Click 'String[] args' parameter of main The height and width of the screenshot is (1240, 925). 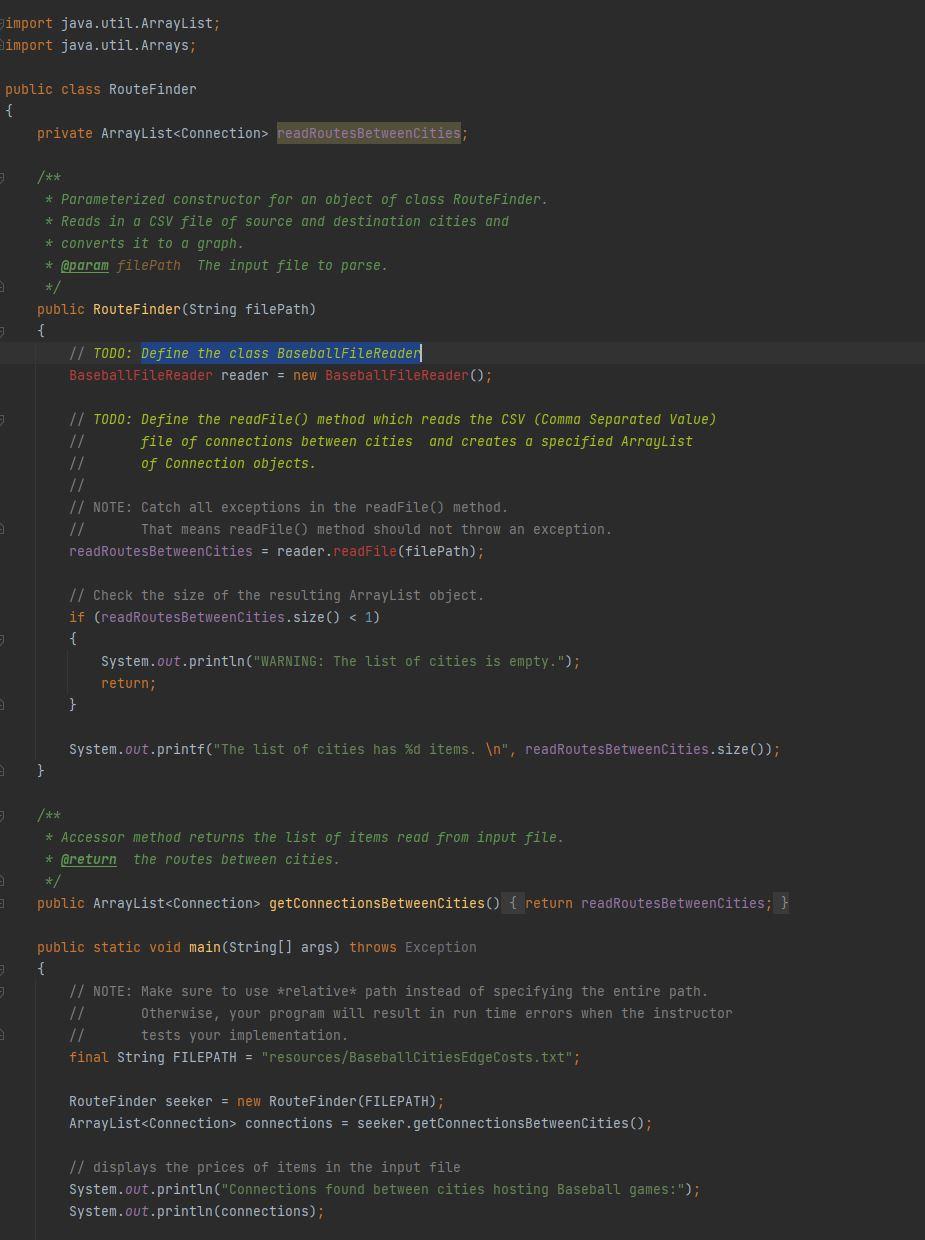click(281, 947)
